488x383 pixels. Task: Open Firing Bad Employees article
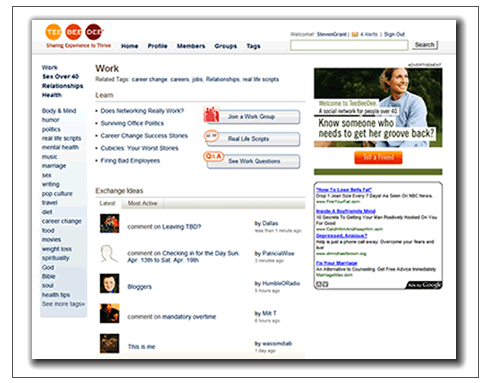(x=130, y=161)
